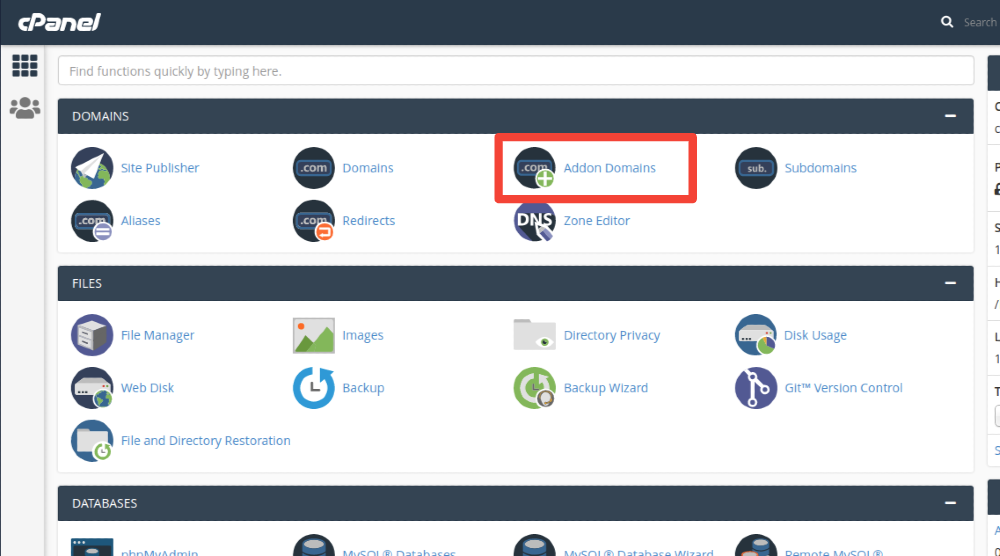The width and height of the screenshot is (1000, 556).
Task: Open the Aliases link
Action: pyautogui.click(x=140, y=221)
